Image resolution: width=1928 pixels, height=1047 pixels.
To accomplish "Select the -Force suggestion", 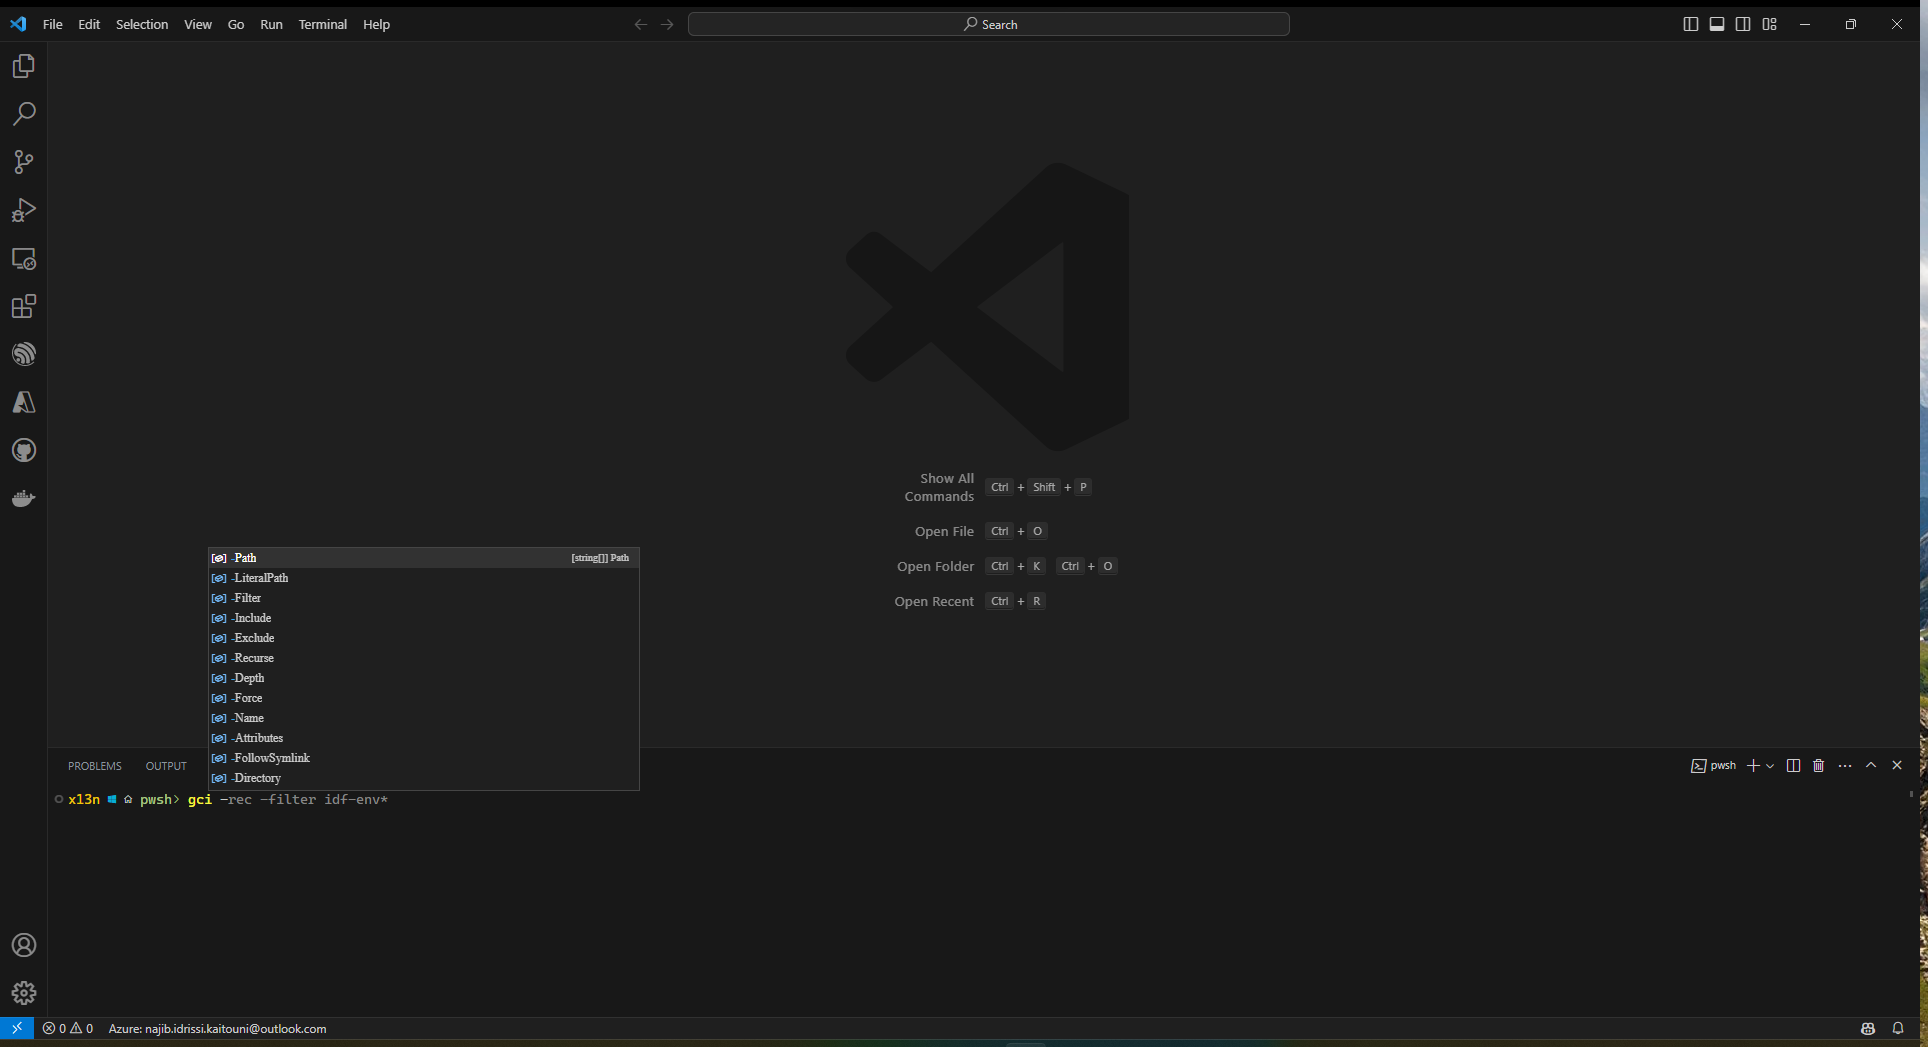I will coord(424,698).
